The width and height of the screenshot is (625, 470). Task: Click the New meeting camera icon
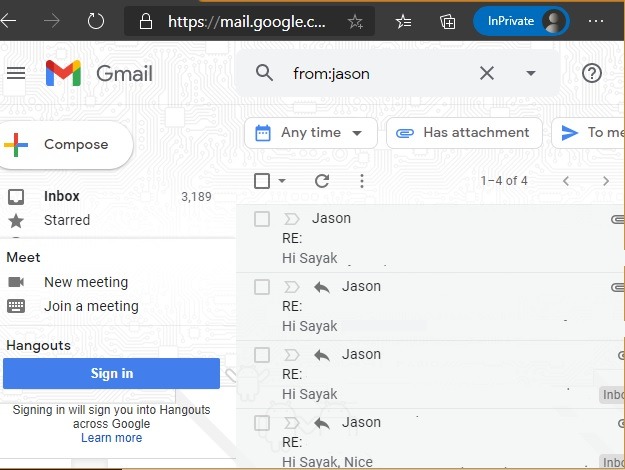click(16, 282)
